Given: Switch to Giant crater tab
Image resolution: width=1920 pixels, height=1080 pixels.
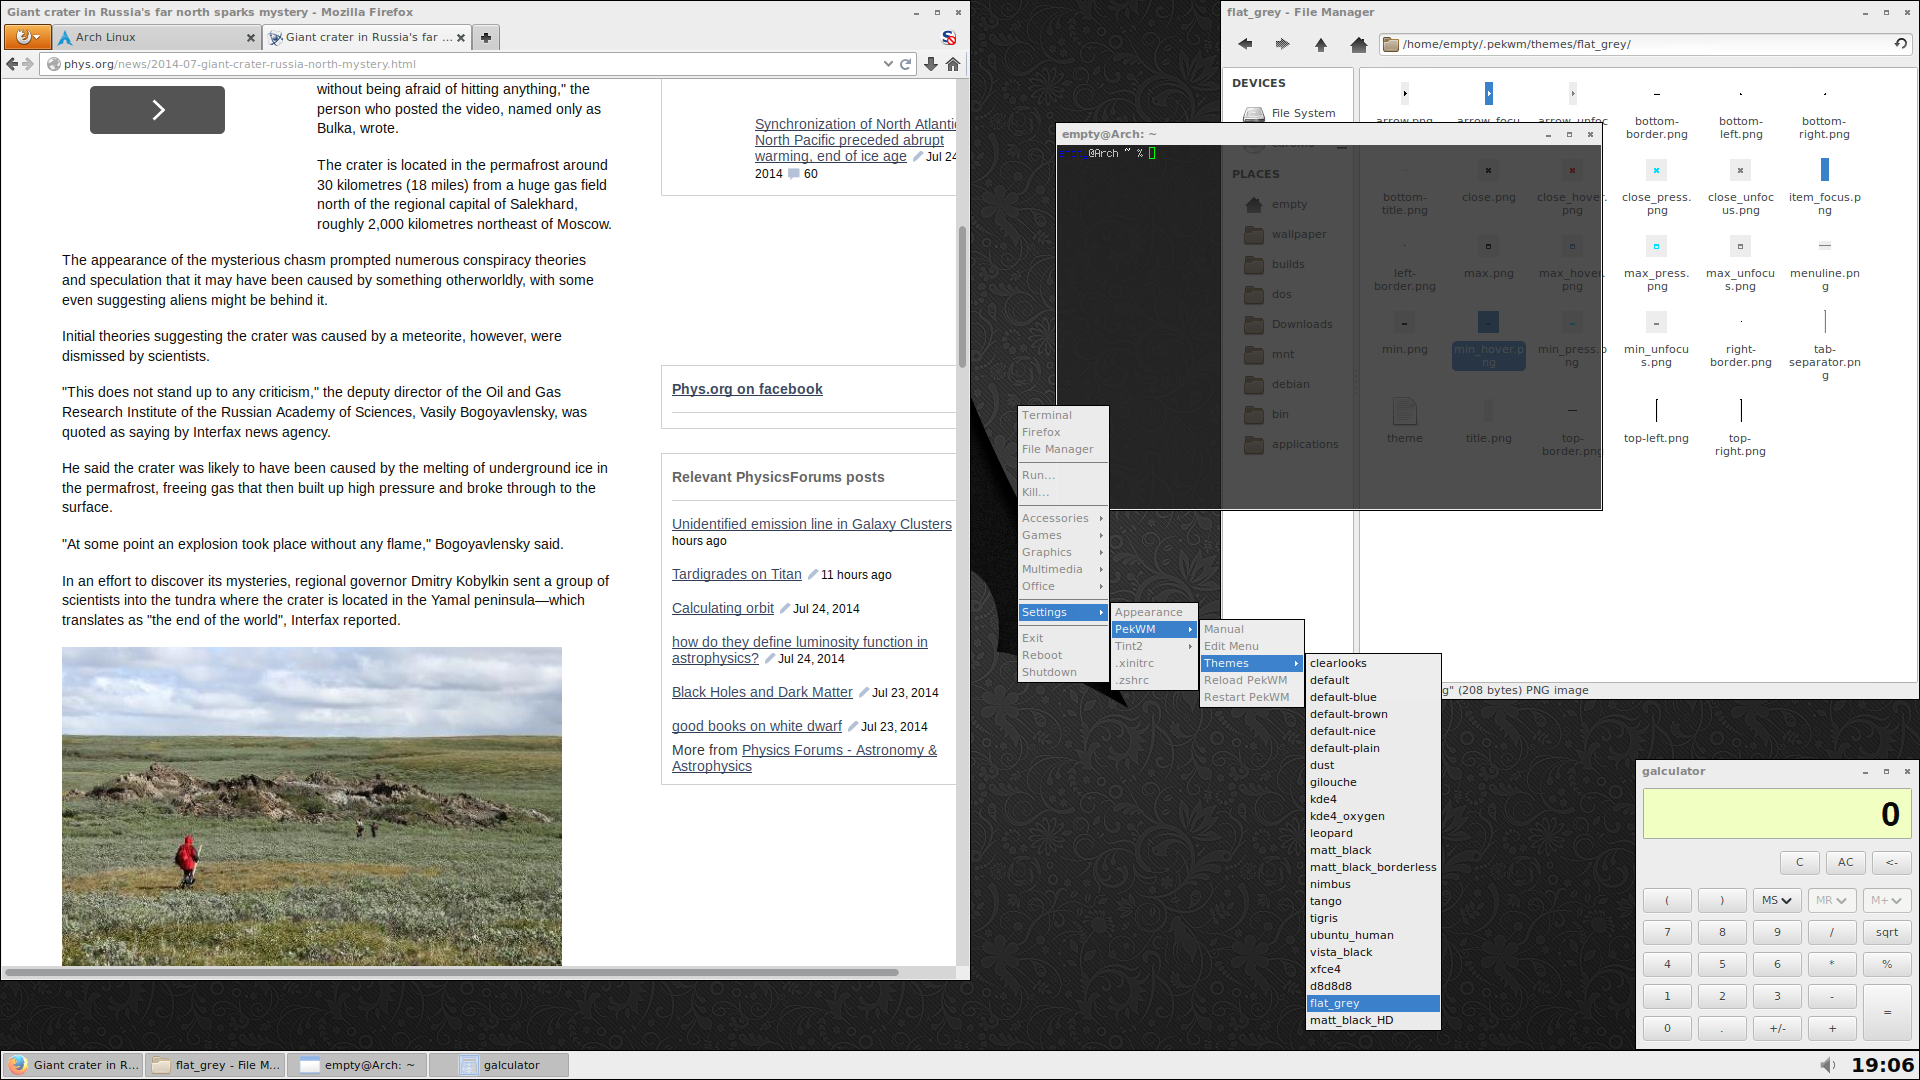Looking at the screenshot, I should (x=367, y=37).
